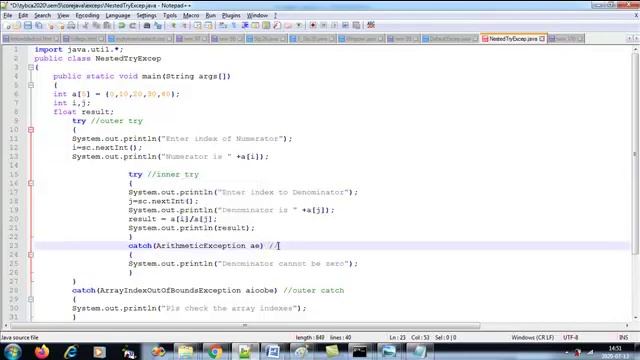Click UTF-8 encoding in status bar
This screenshot has width=640, height=360.
click(x=571, y=338)
